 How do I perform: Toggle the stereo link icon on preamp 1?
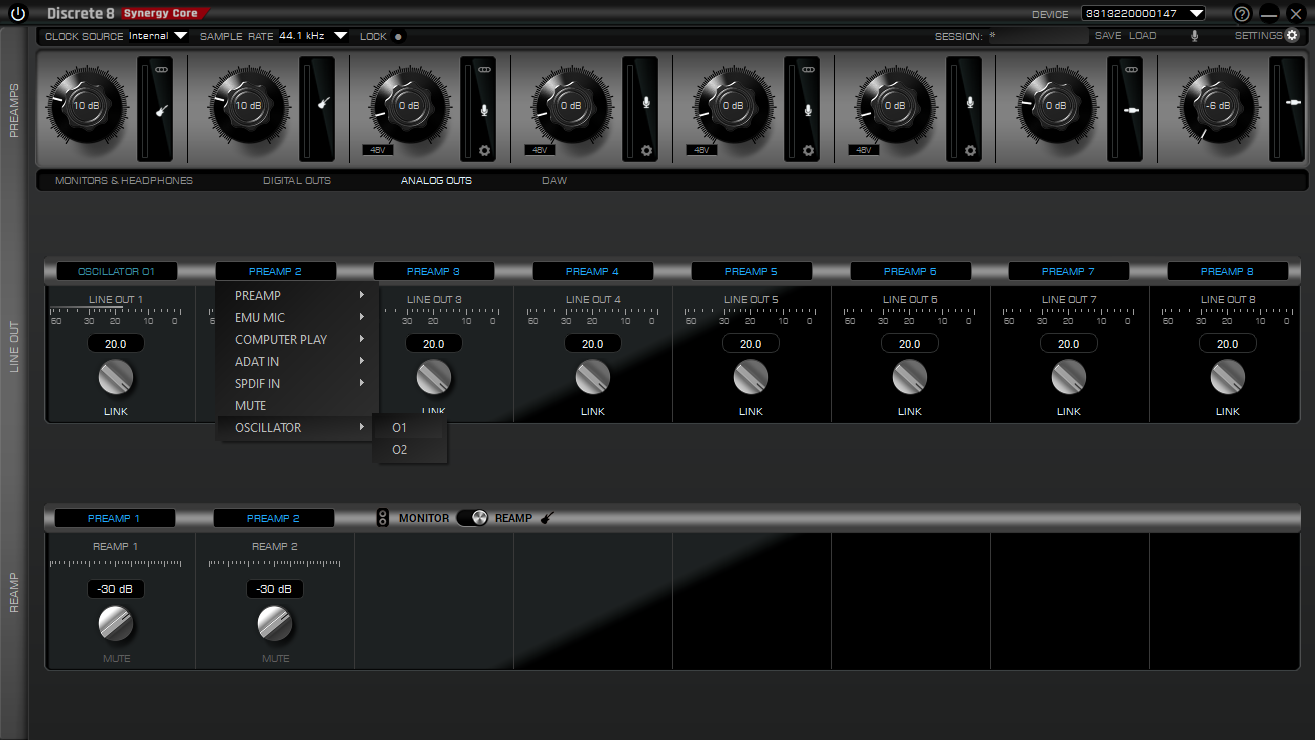click(162, 68)
